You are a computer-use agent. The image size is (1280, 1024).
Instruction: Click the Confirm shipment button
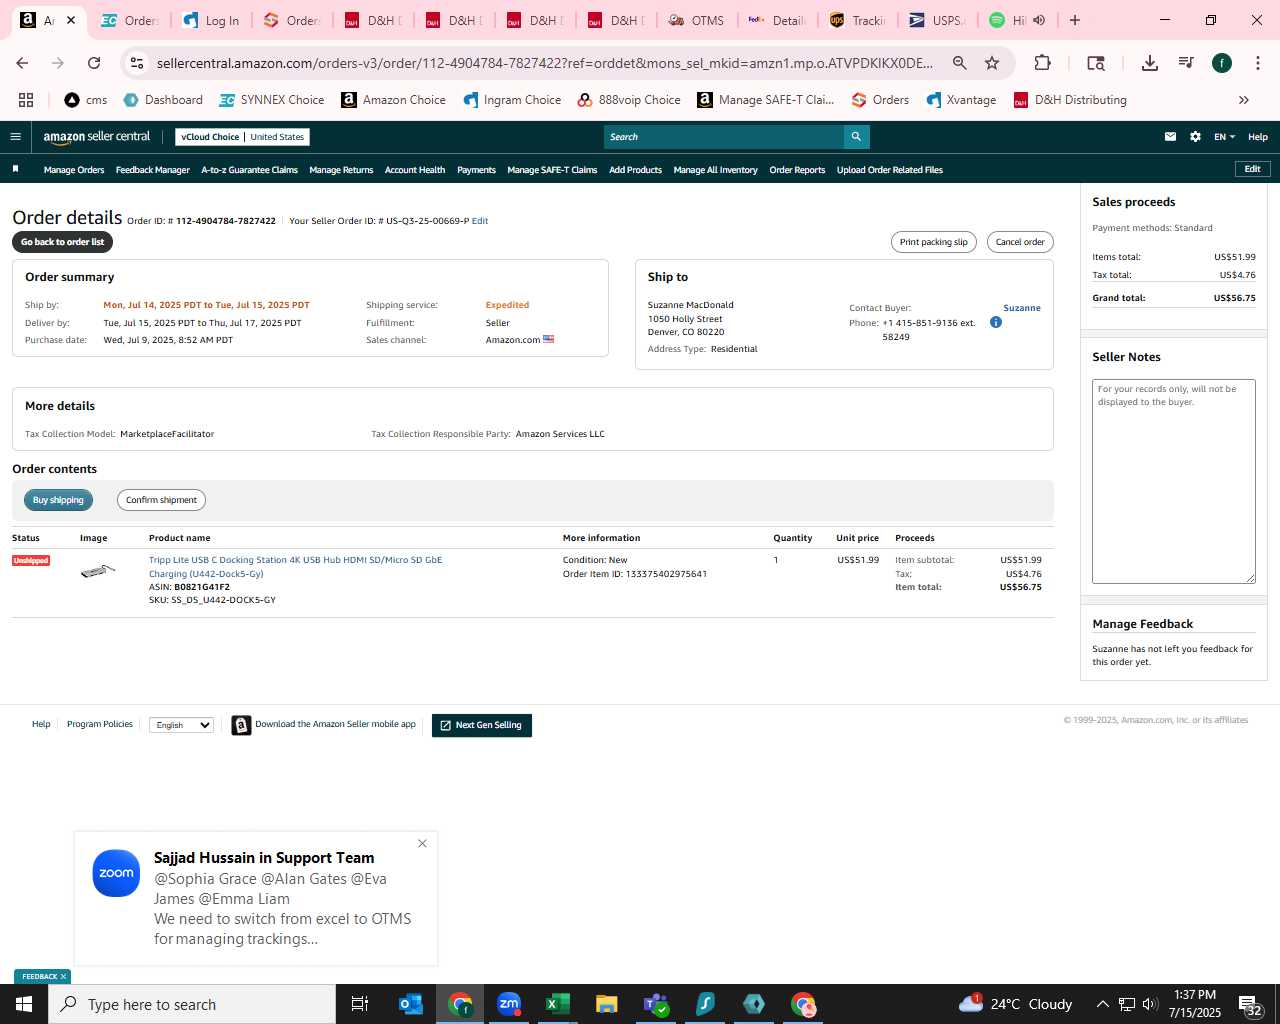pyautogui.click(x=161, y=500)
